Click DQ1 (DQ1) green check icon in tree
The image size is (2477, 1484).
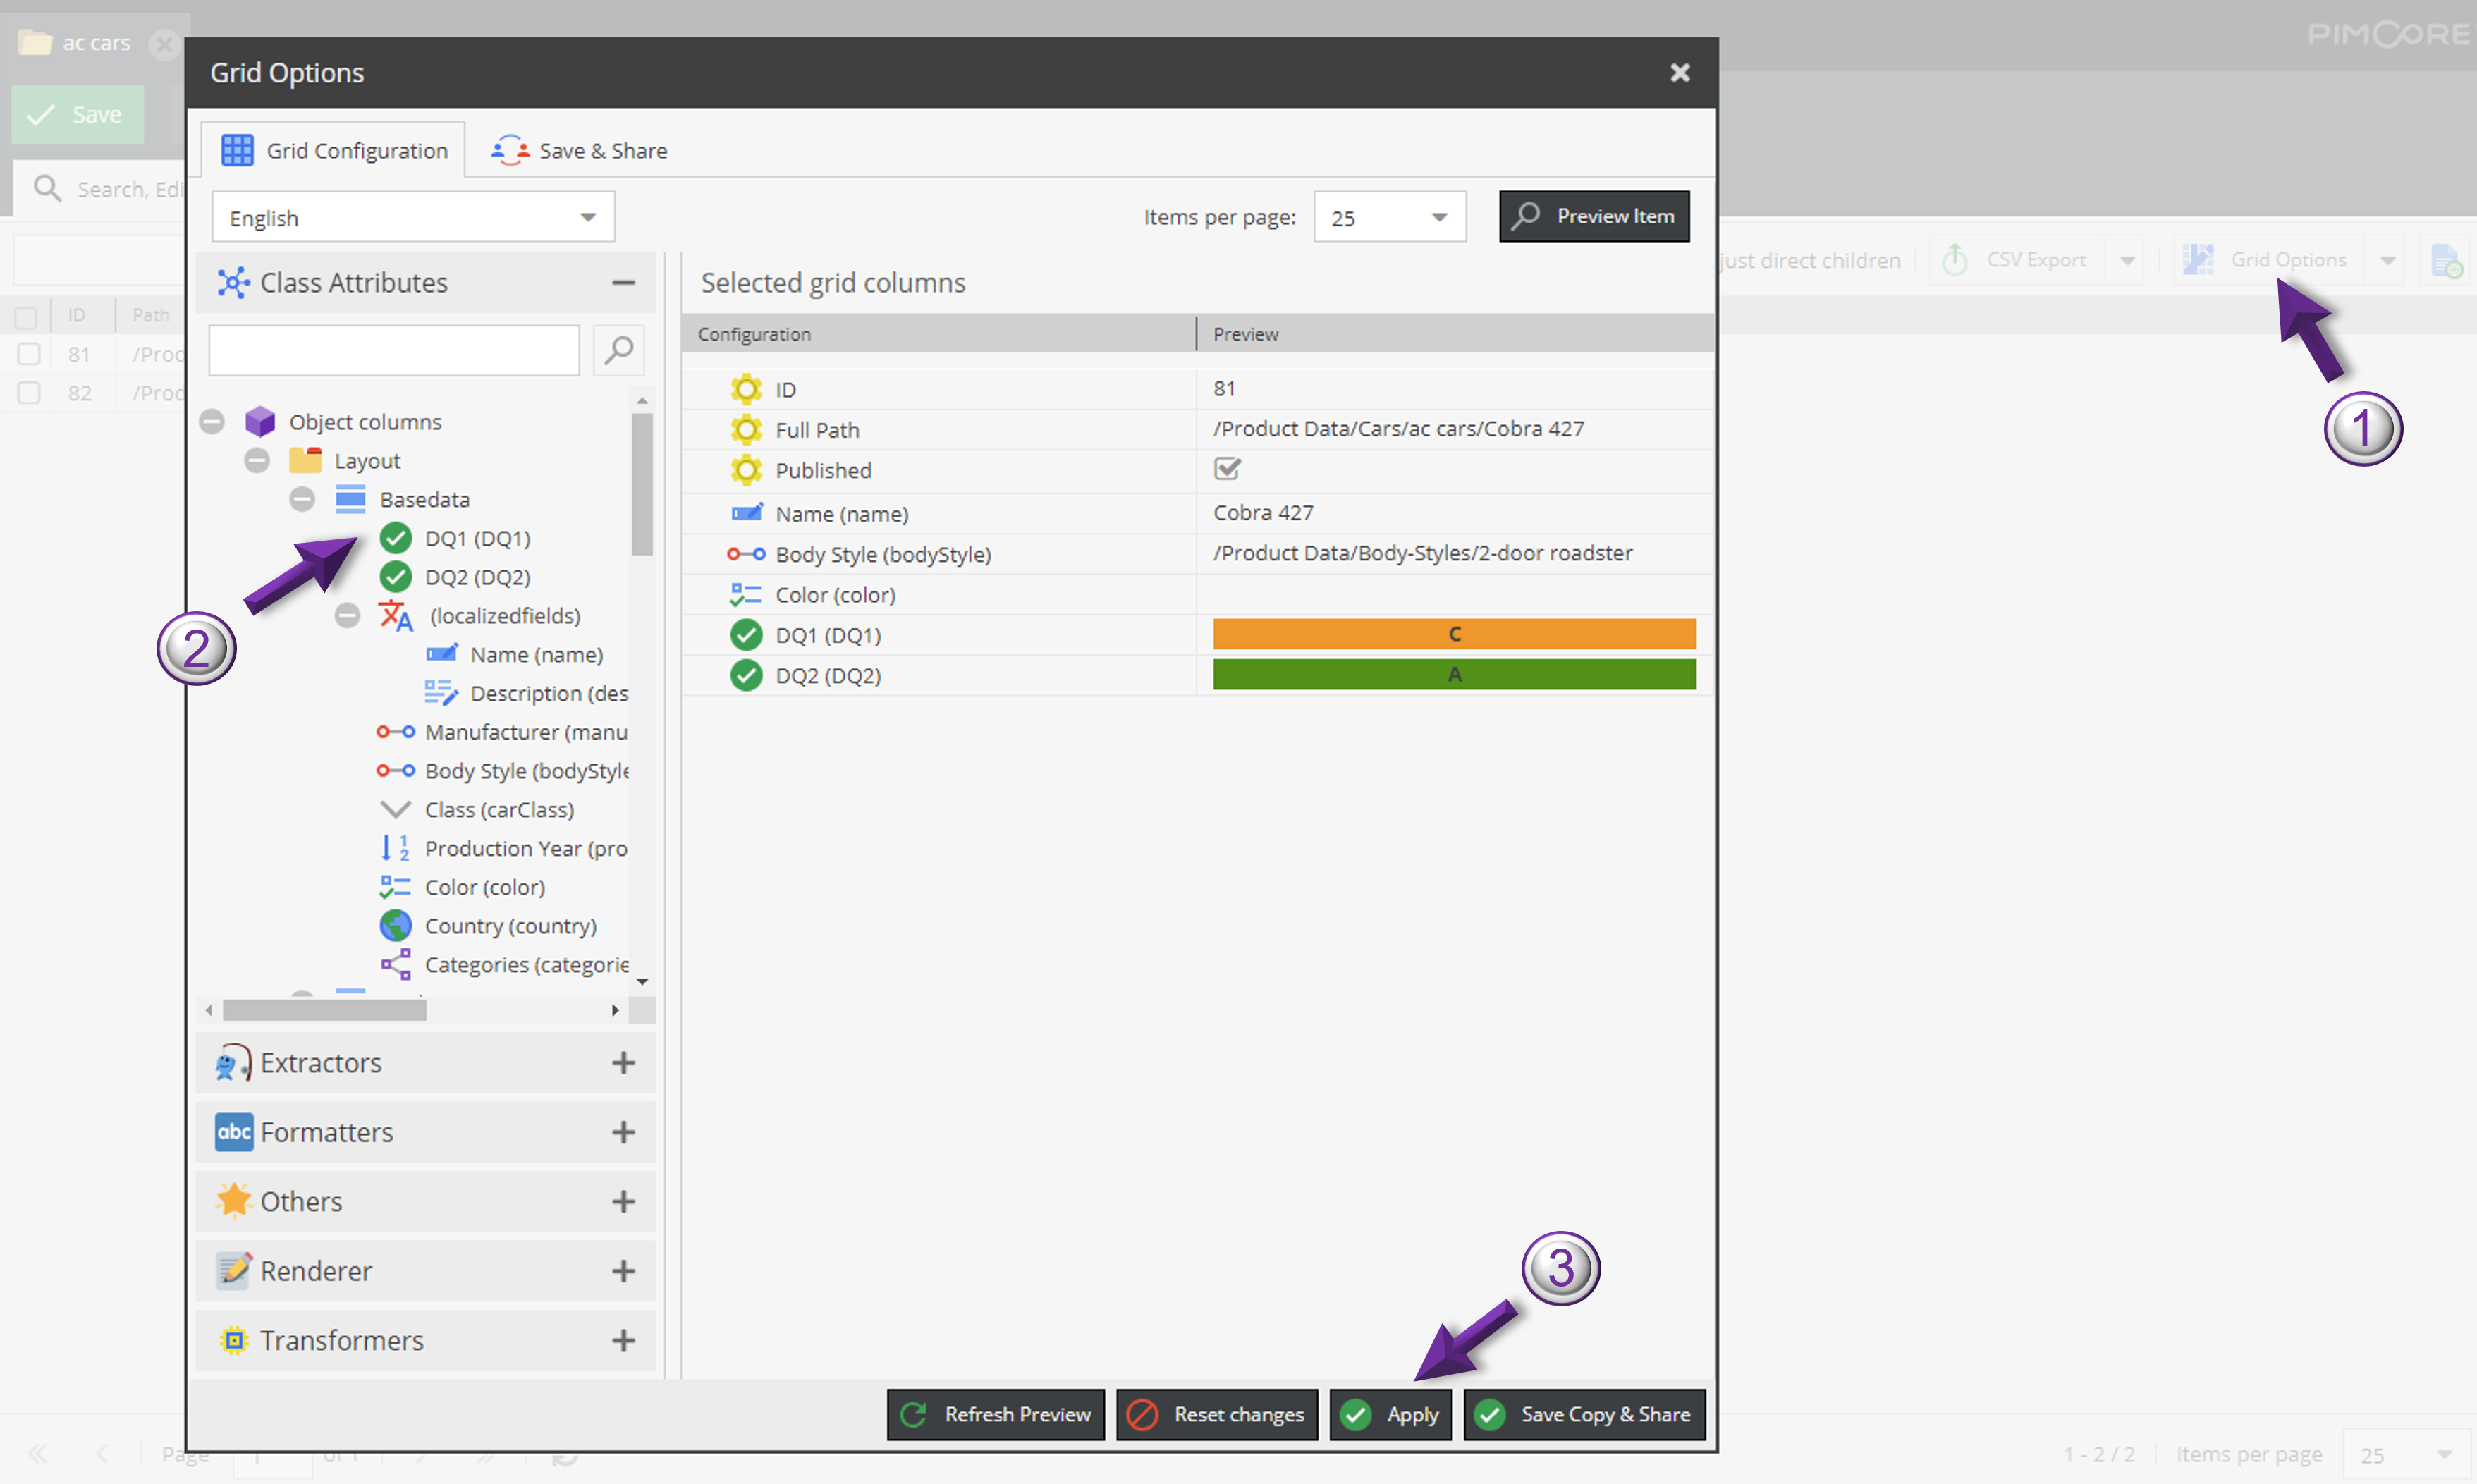tap(396, 538)
